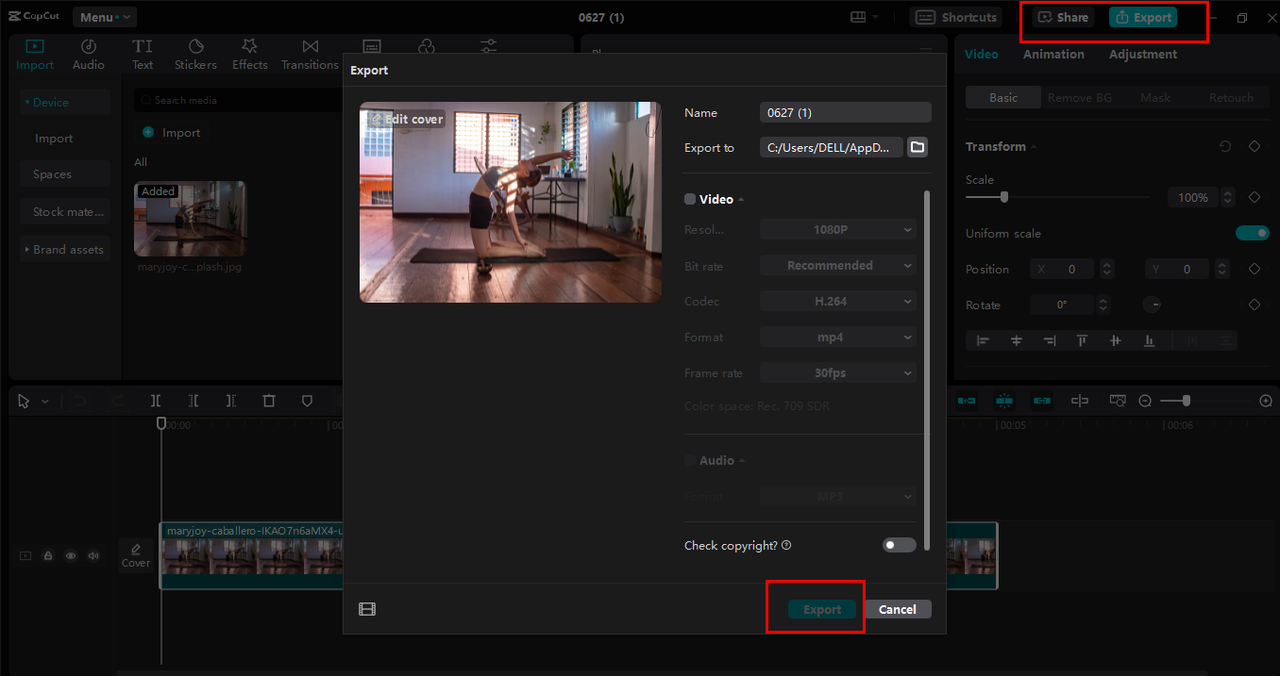
Task: Expand Brand assets in the sidebar
Action: tap(65, 249)
